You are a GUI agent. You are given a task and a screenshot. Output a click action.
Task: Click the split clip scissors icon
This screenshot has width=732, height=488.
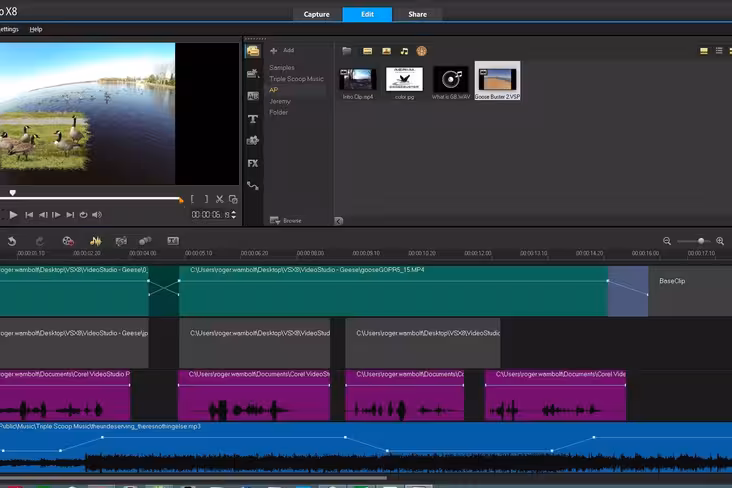(x=219, y=199)
